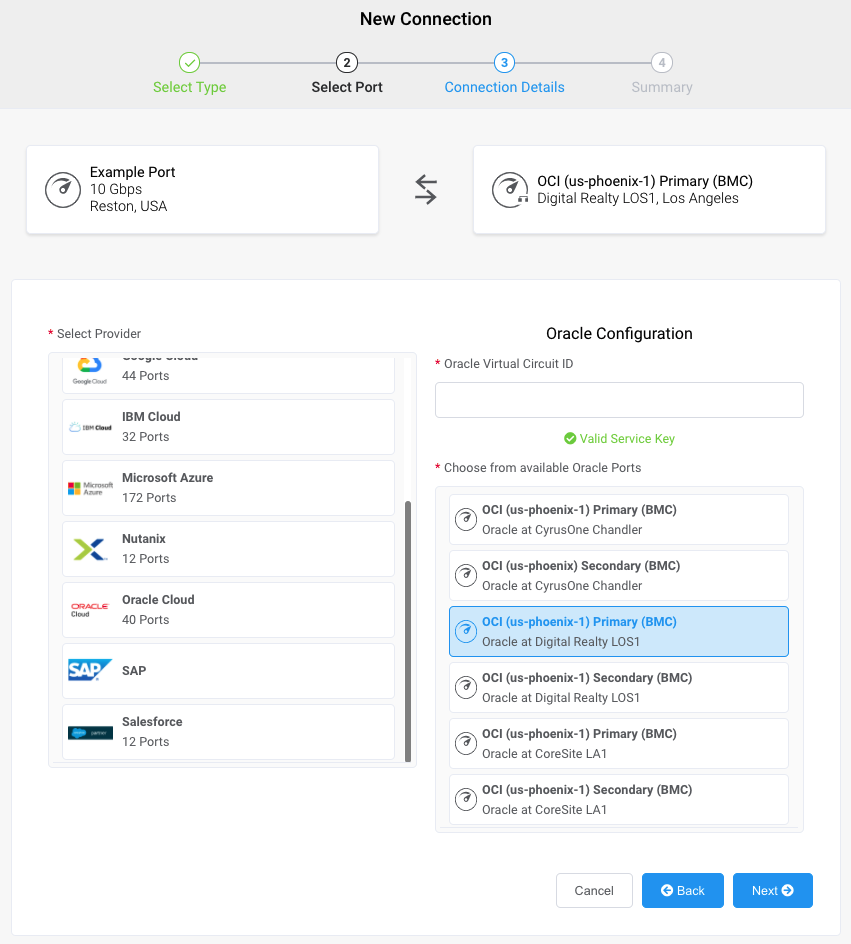Click the Next button
This screenshot has height=944, width=851.
(773, 890)
